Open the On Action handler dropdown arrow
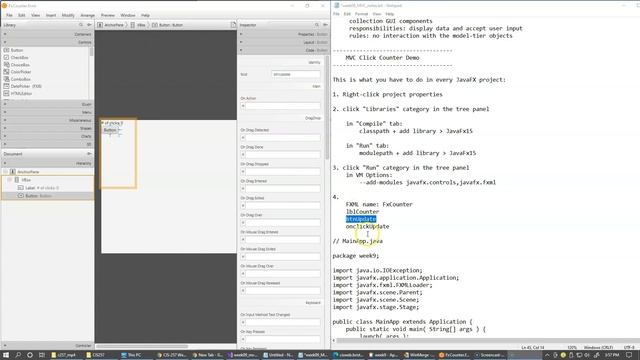The height and width of the screenshot is (360, 640). point(243,106)
